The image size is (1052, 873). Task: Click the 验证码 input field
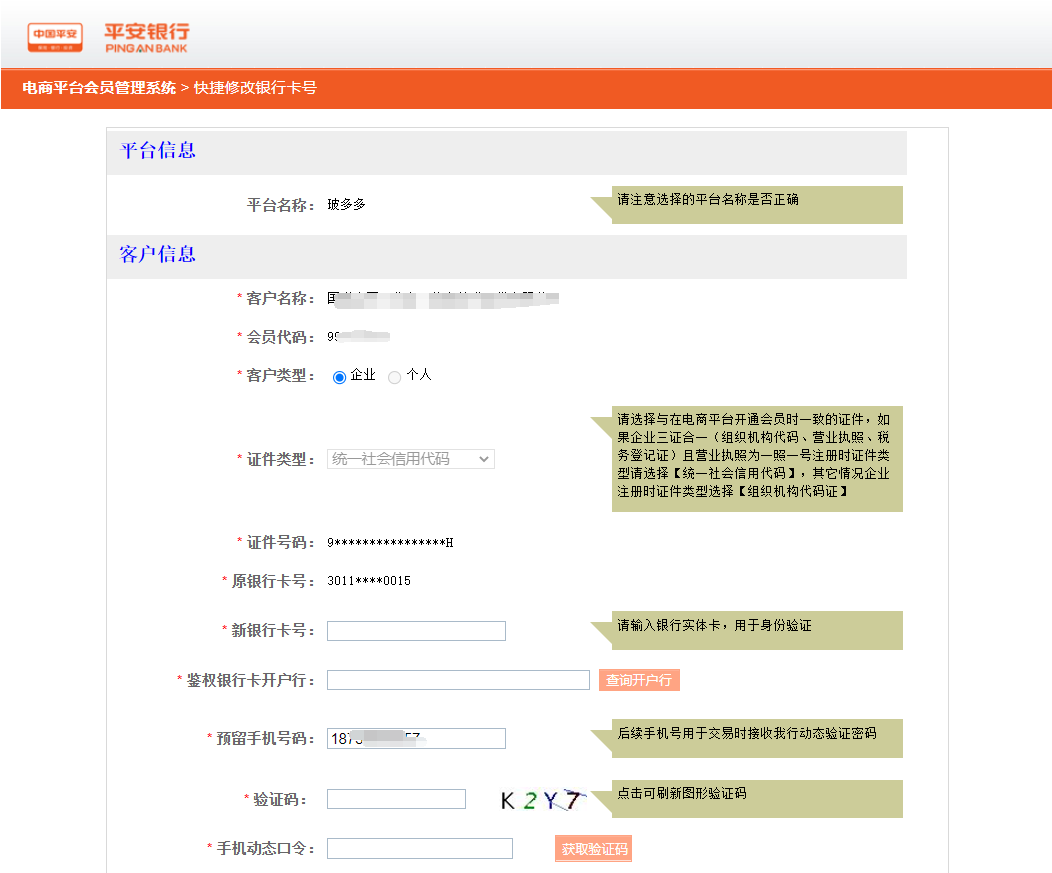coord(396,799)
